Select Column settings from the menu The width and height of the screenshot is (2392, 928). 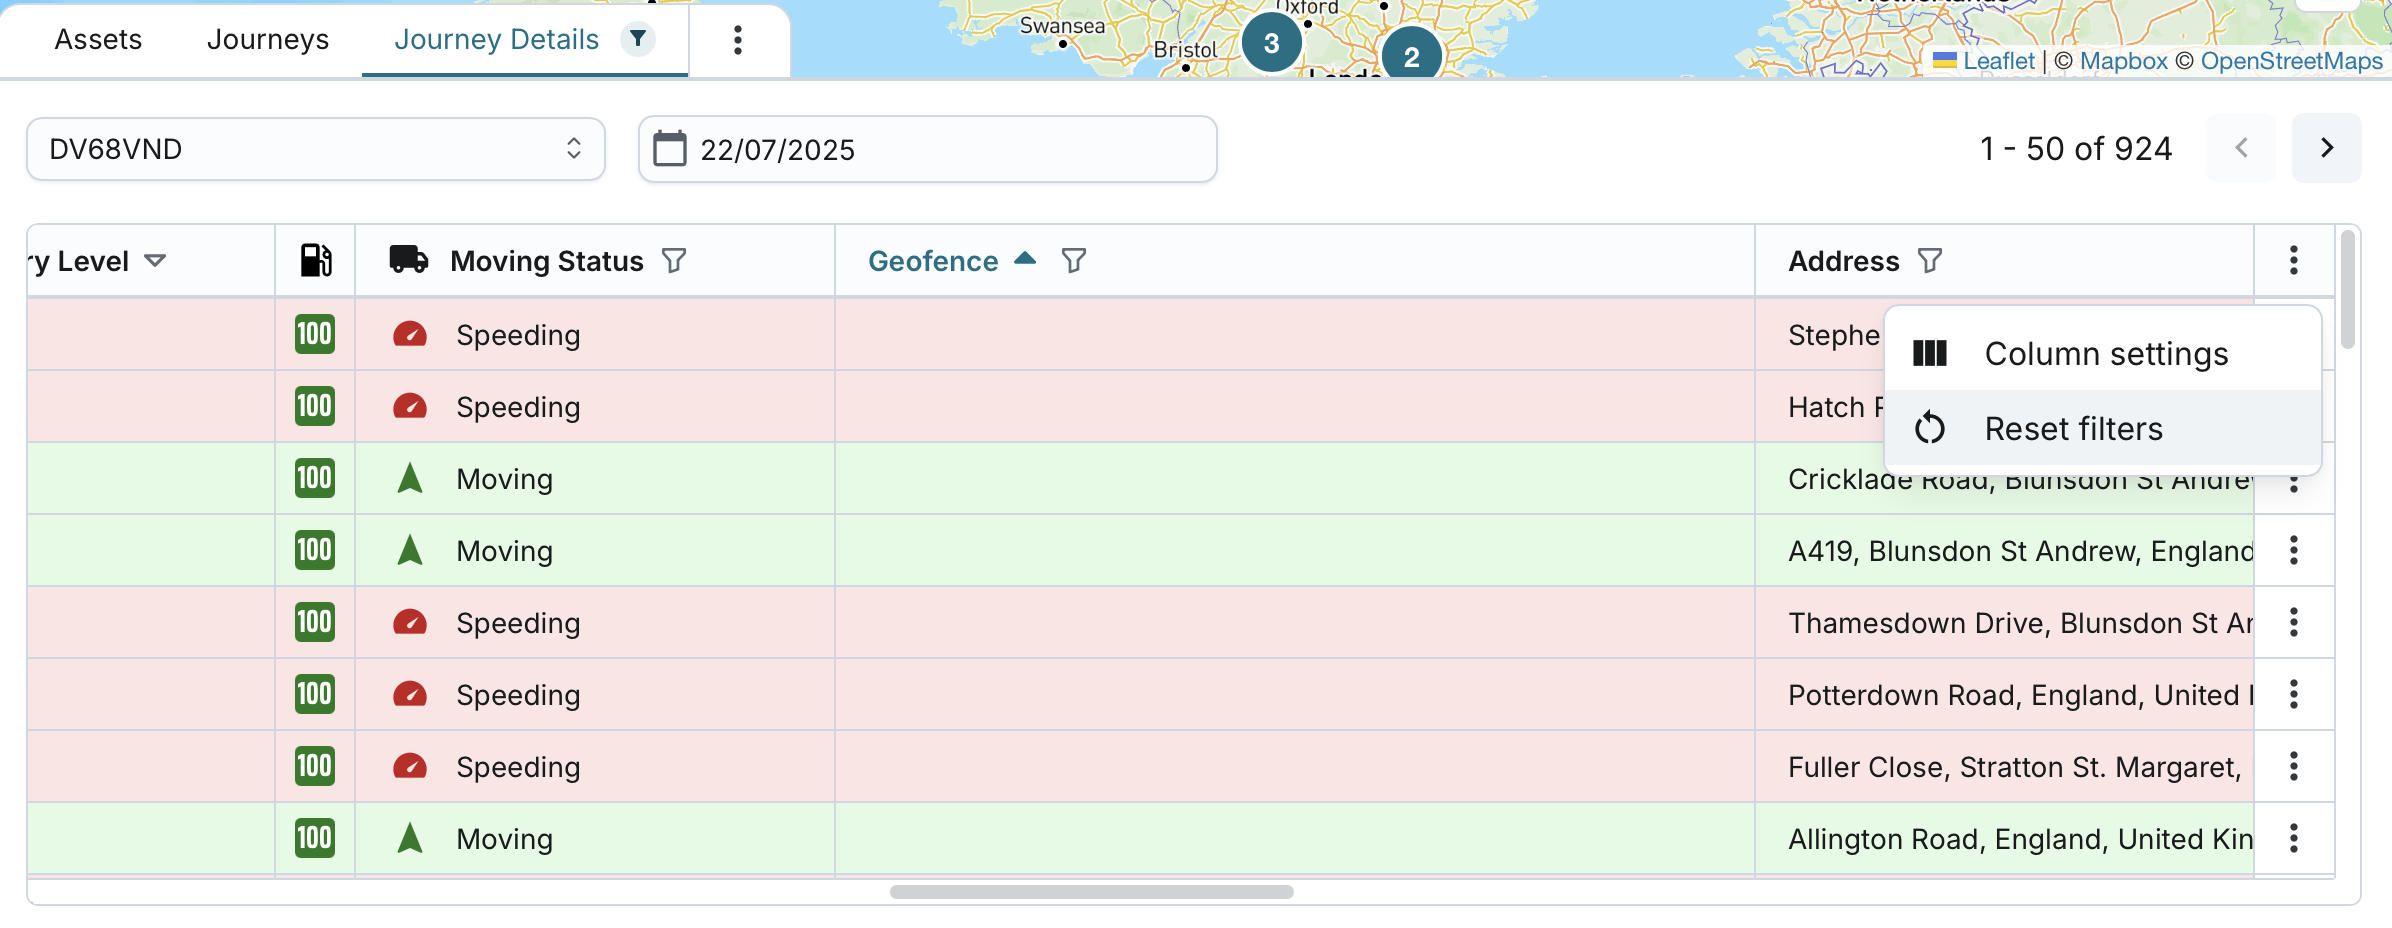coord(2105,354)
